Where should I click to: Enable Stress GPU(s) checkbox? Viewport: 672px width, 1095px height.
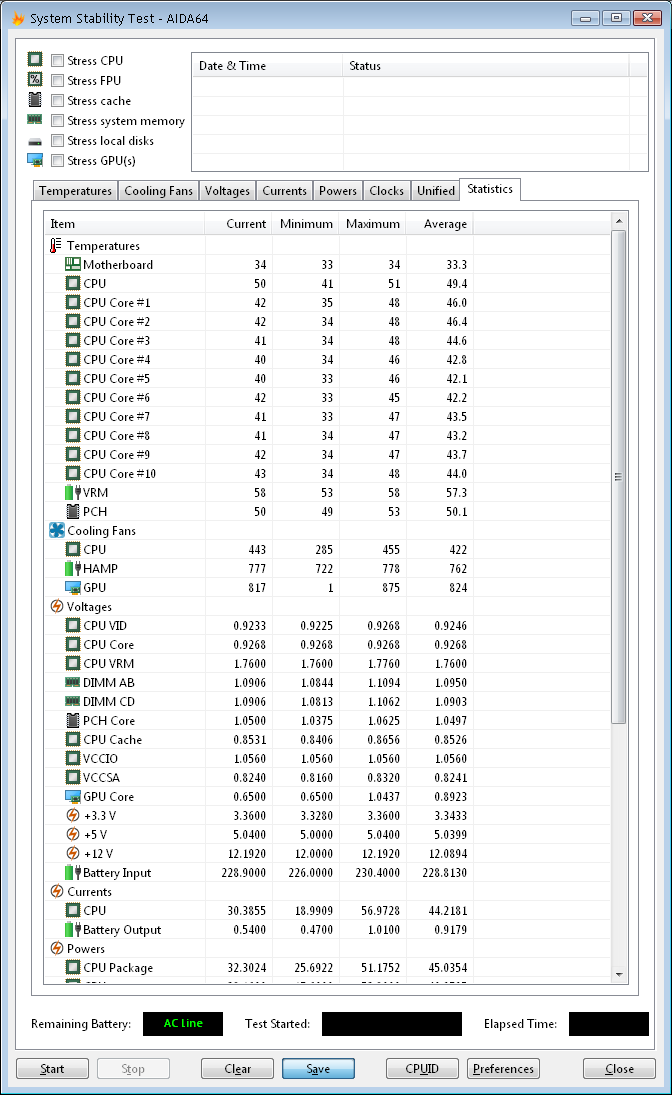click(x=57, y=161)
